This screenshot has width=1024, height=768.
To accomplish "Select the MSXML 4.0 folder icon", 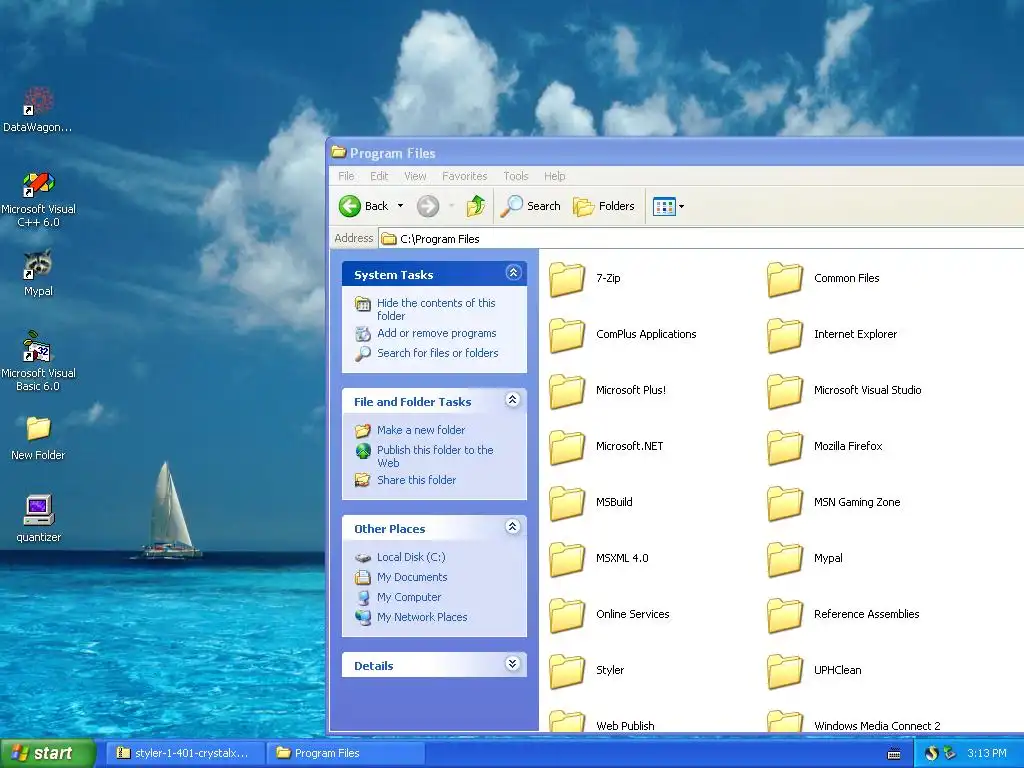I will coord(567,560).
